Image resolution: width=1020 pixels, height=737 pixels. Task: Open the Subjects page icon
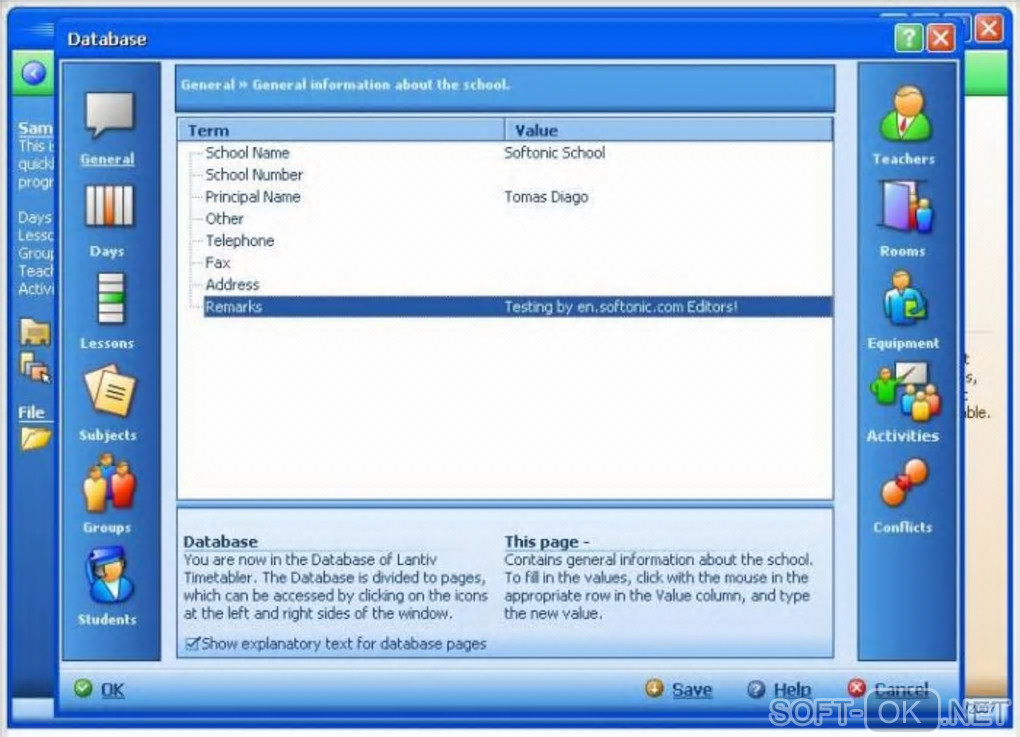coord(109,390)
